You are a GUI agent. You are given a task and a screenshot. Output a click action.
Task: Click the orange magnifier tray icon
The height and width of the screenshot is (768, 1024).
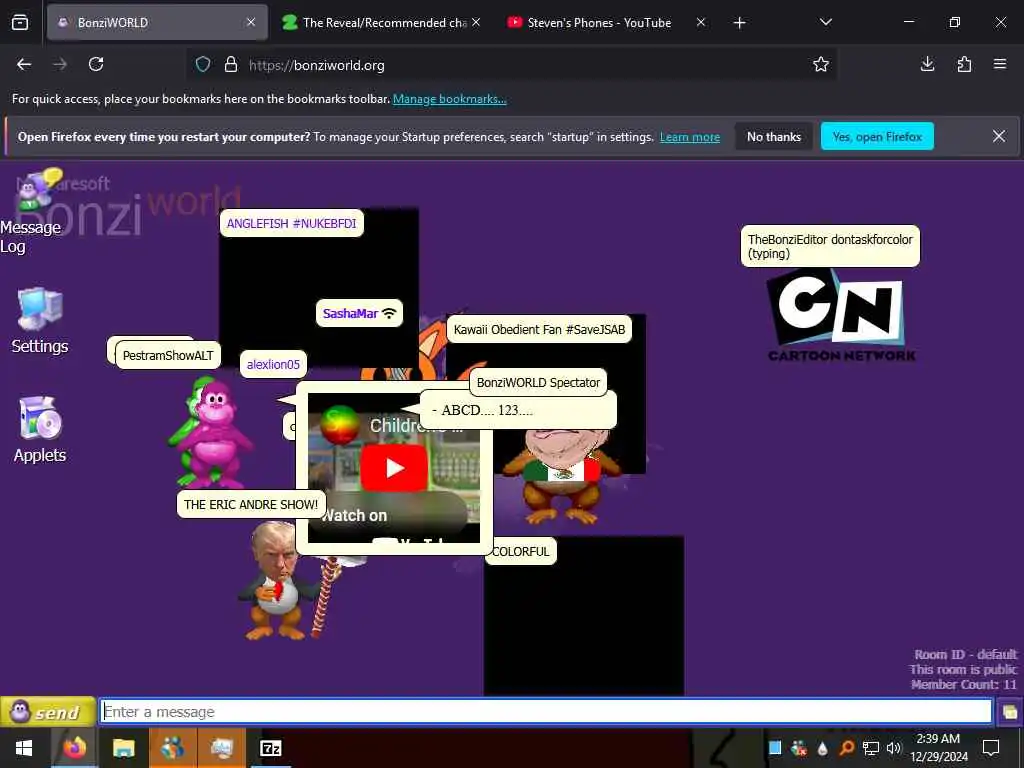846,748
